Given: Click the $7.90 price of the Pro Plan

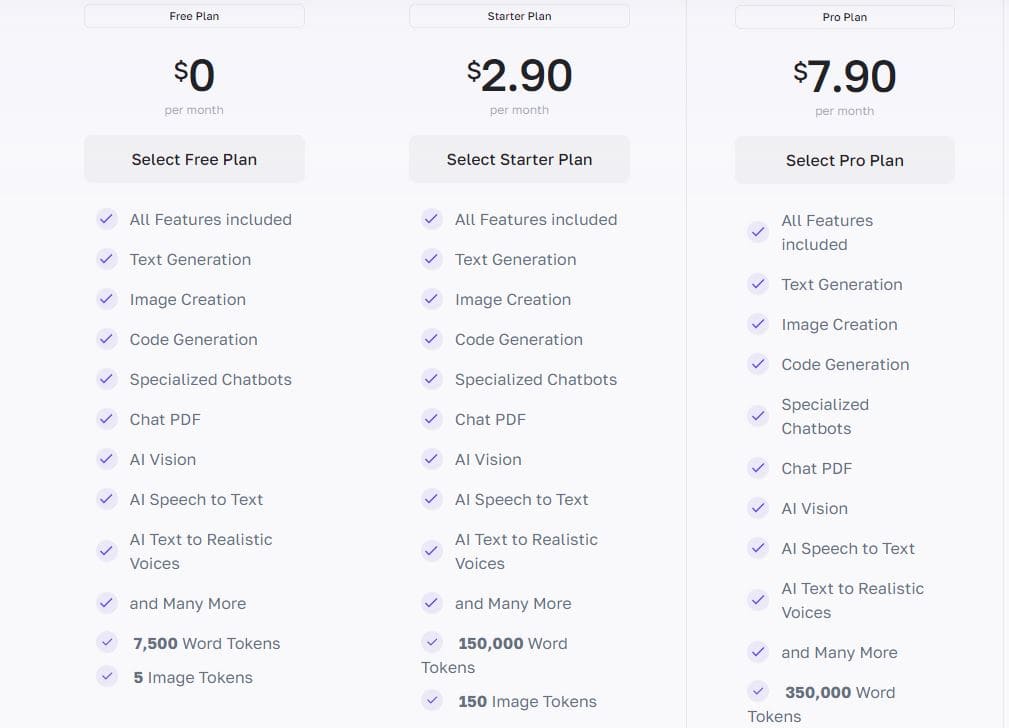Looking at the screenshot, I should (844, 74).
